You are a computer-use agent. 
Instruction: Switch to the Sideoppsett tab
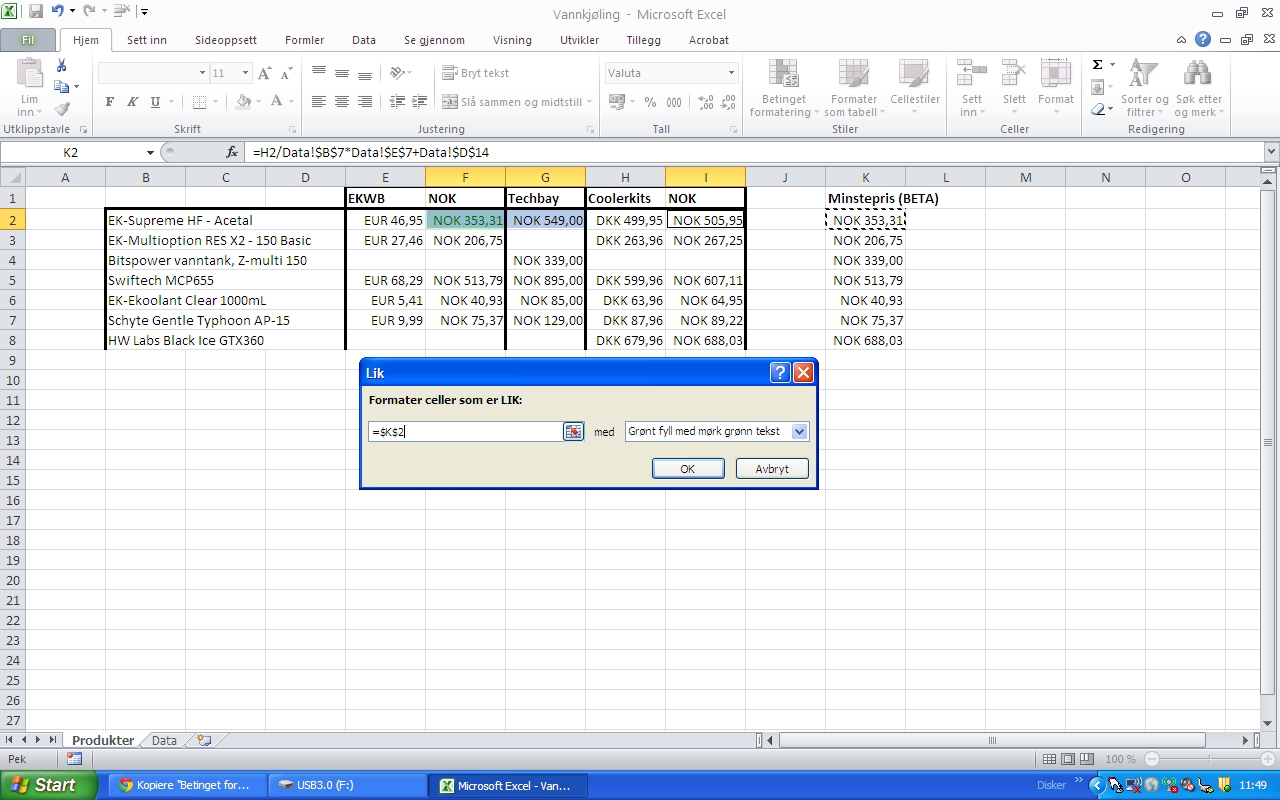tap(226, 40)
